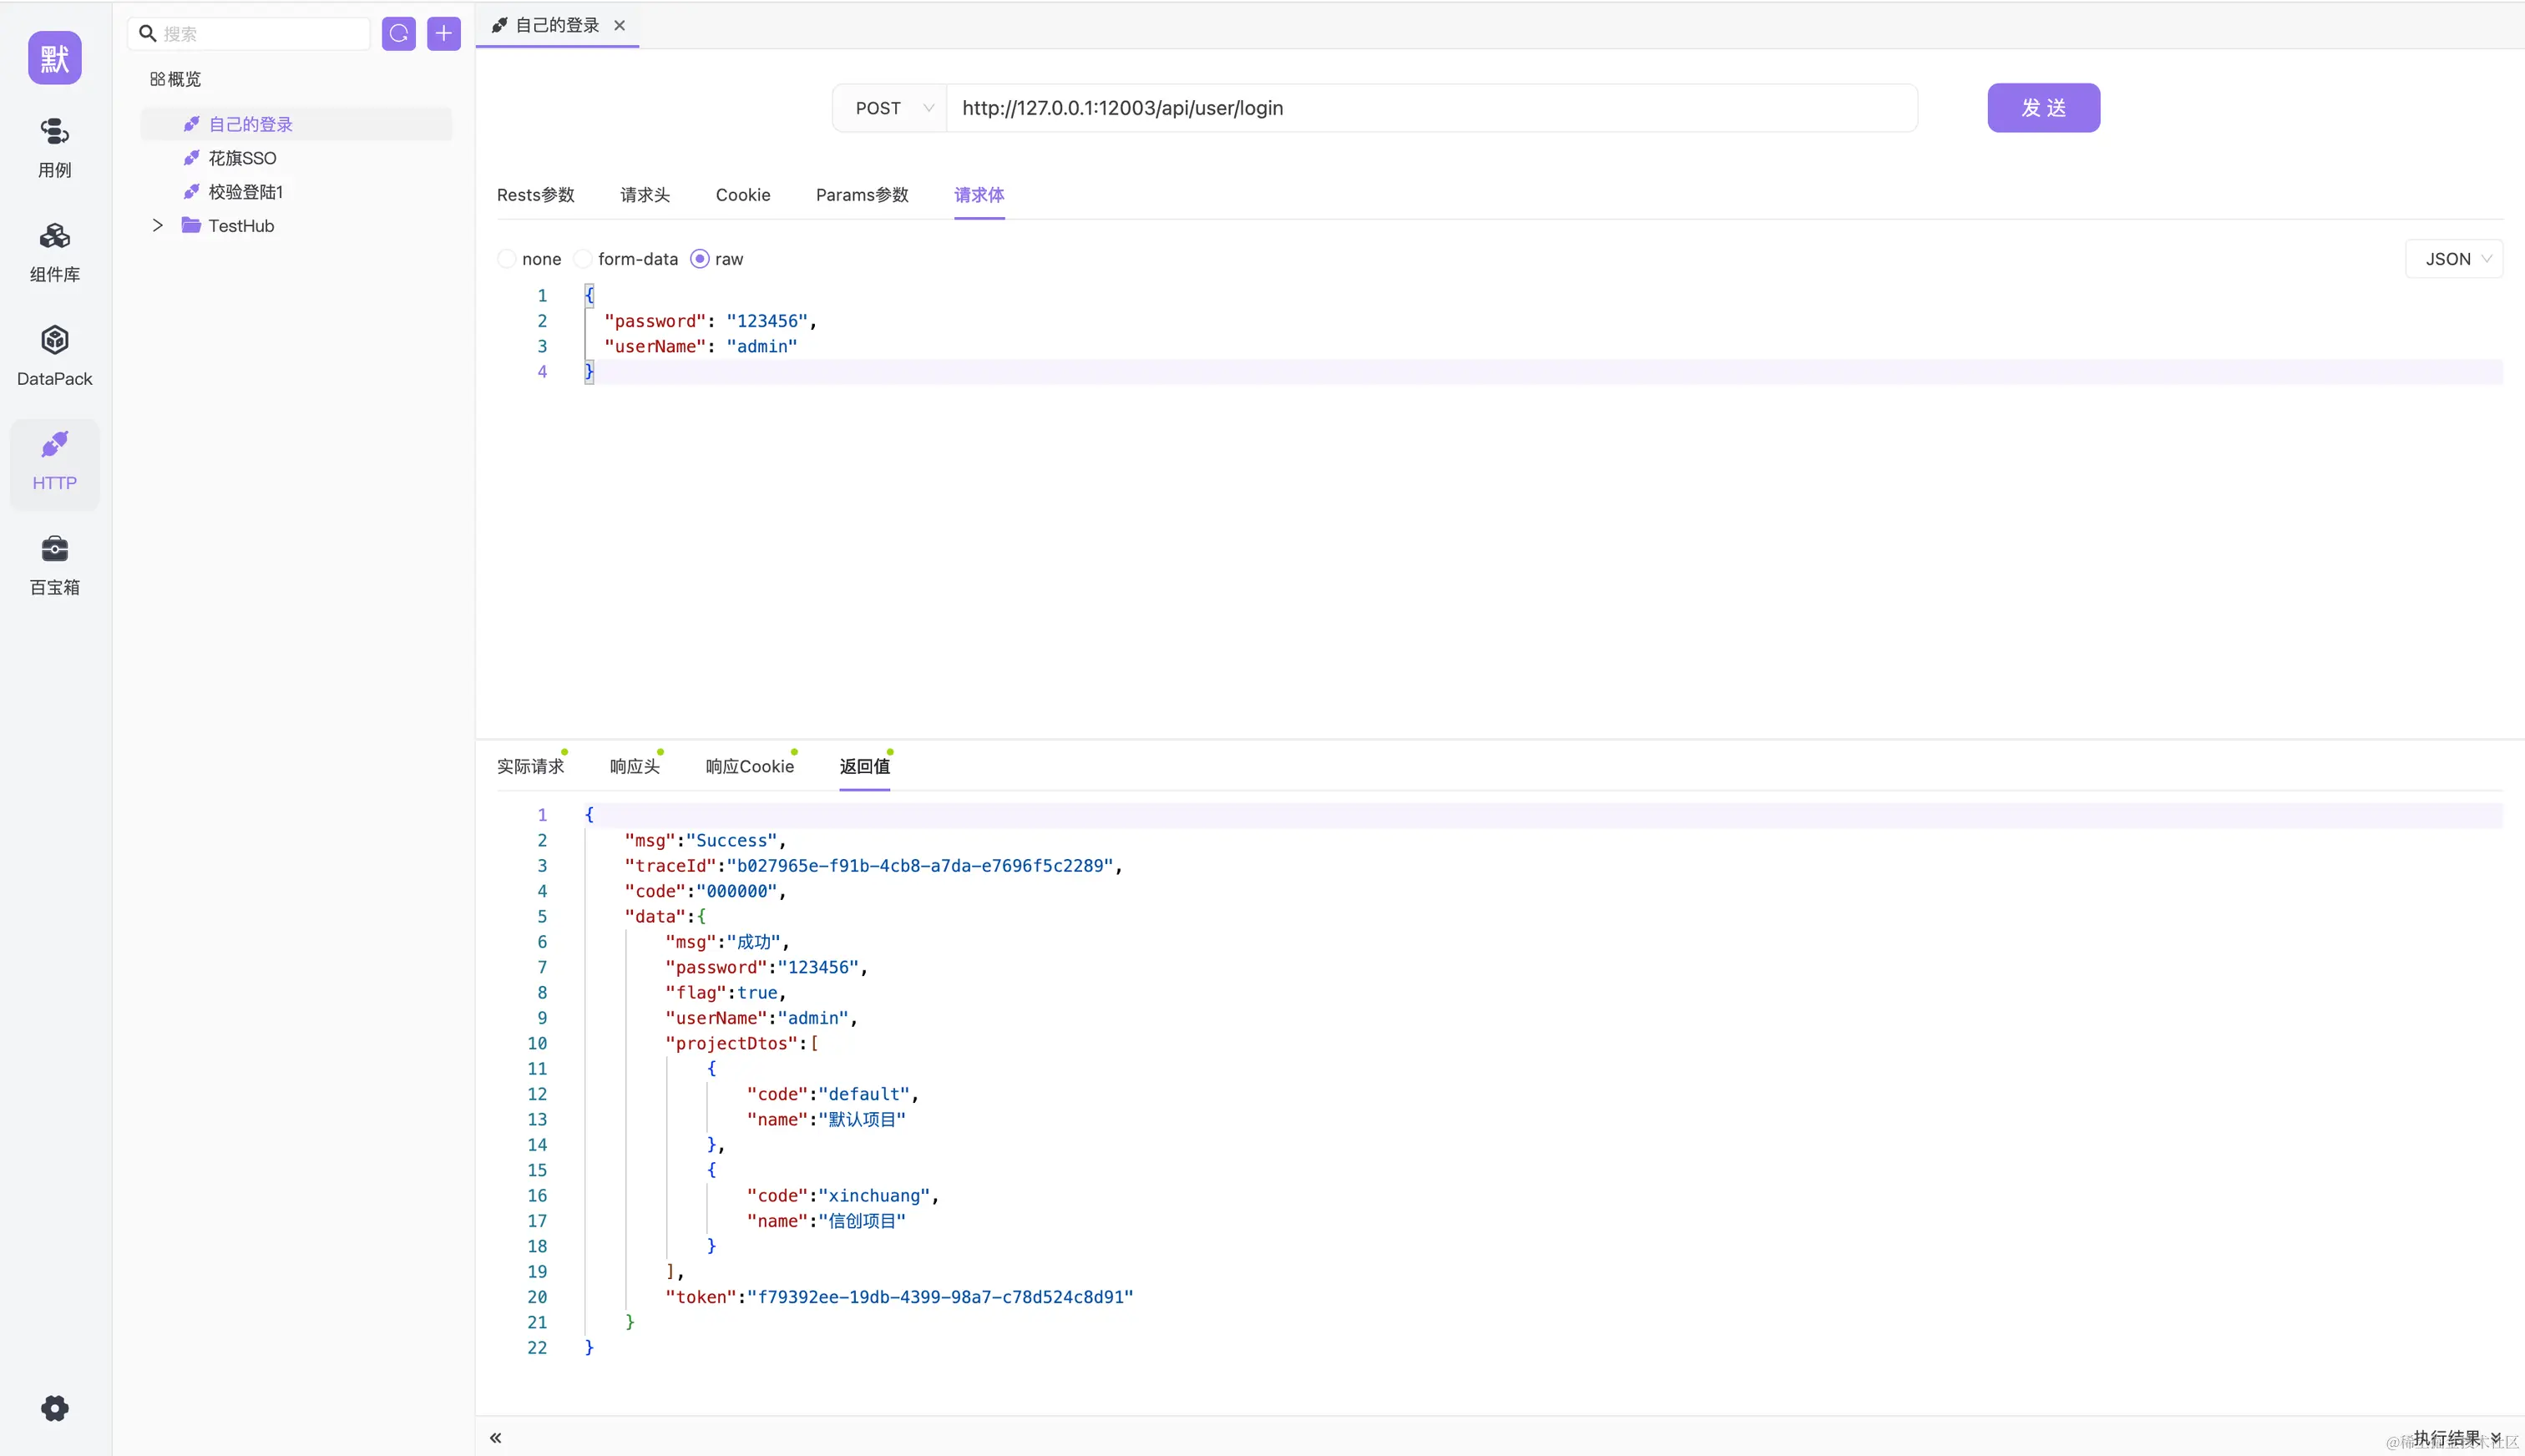Open the 用例 section in sidebar
The height and width of the screenshot is (1456, 2525).
pos(54,146)
